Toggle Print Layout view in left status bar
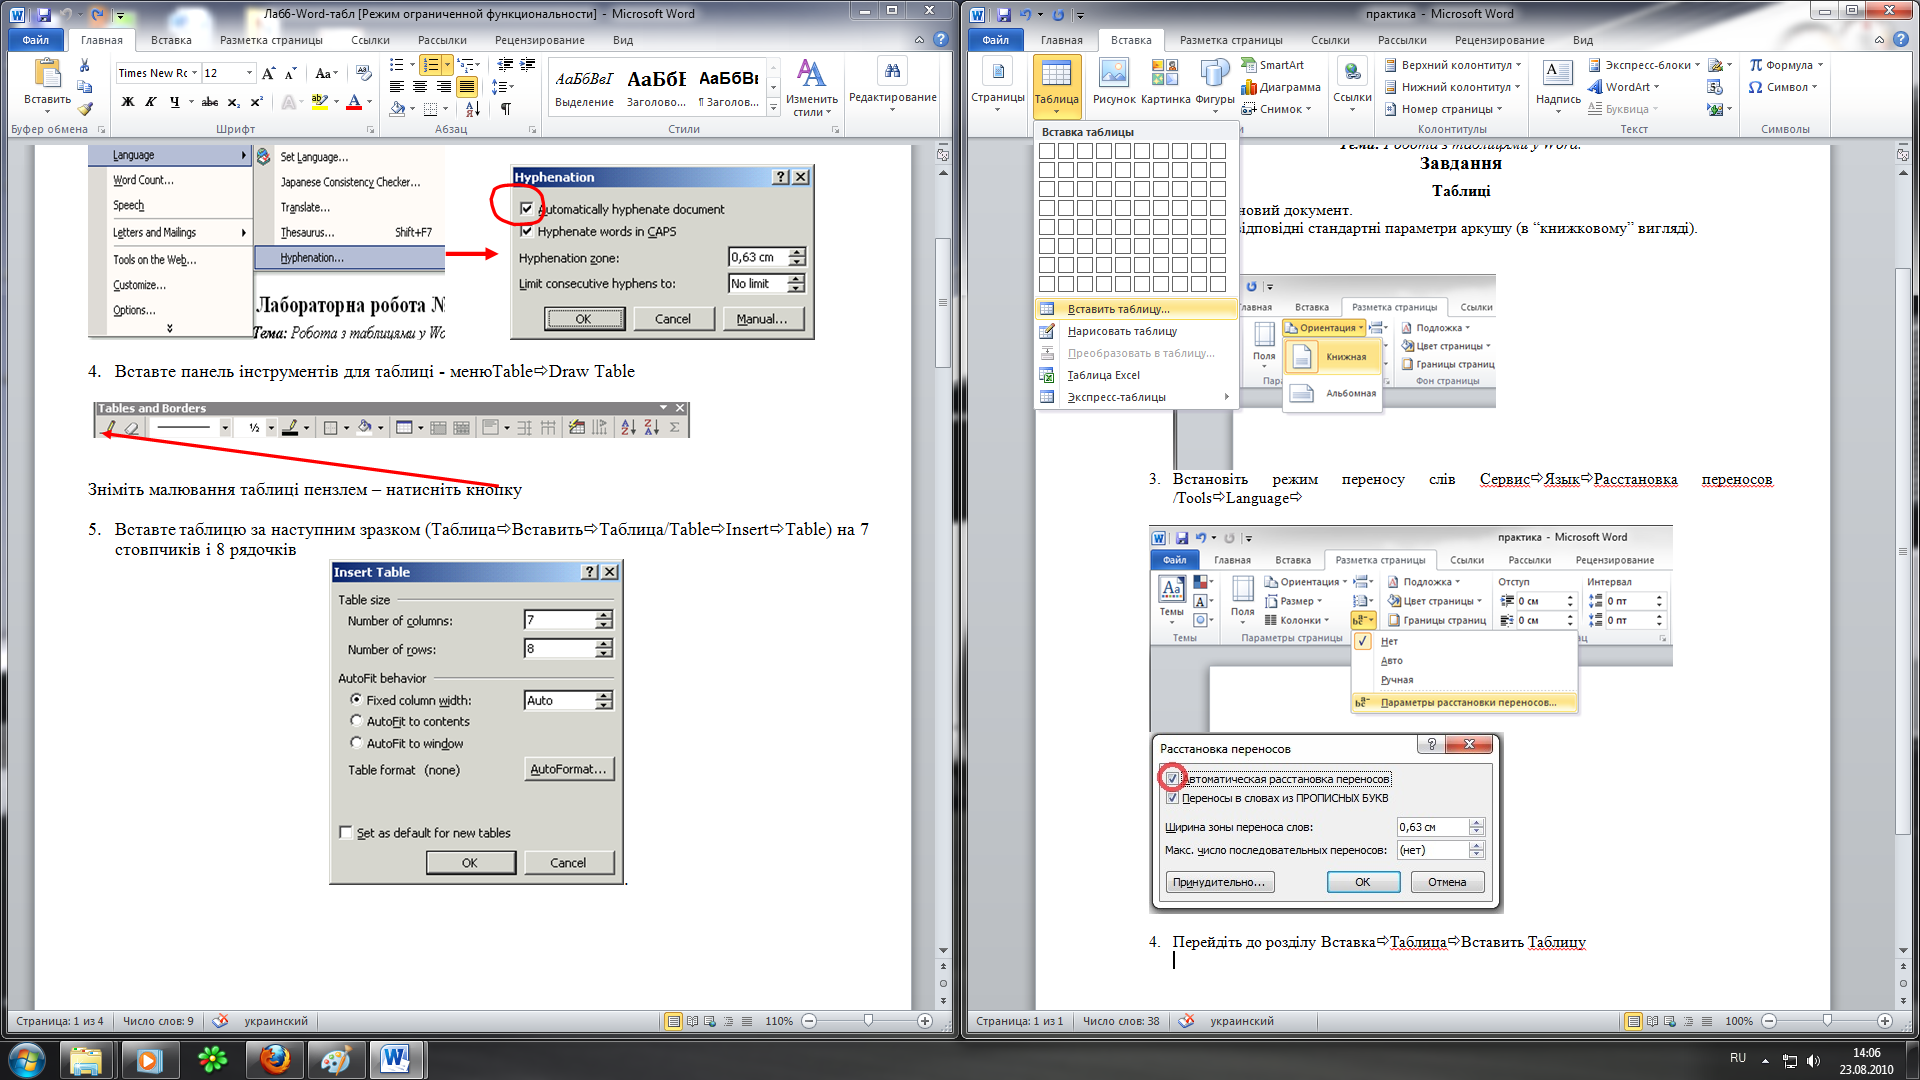The height and width of the screenshot is (1080, 1920). click(673, 1021)
